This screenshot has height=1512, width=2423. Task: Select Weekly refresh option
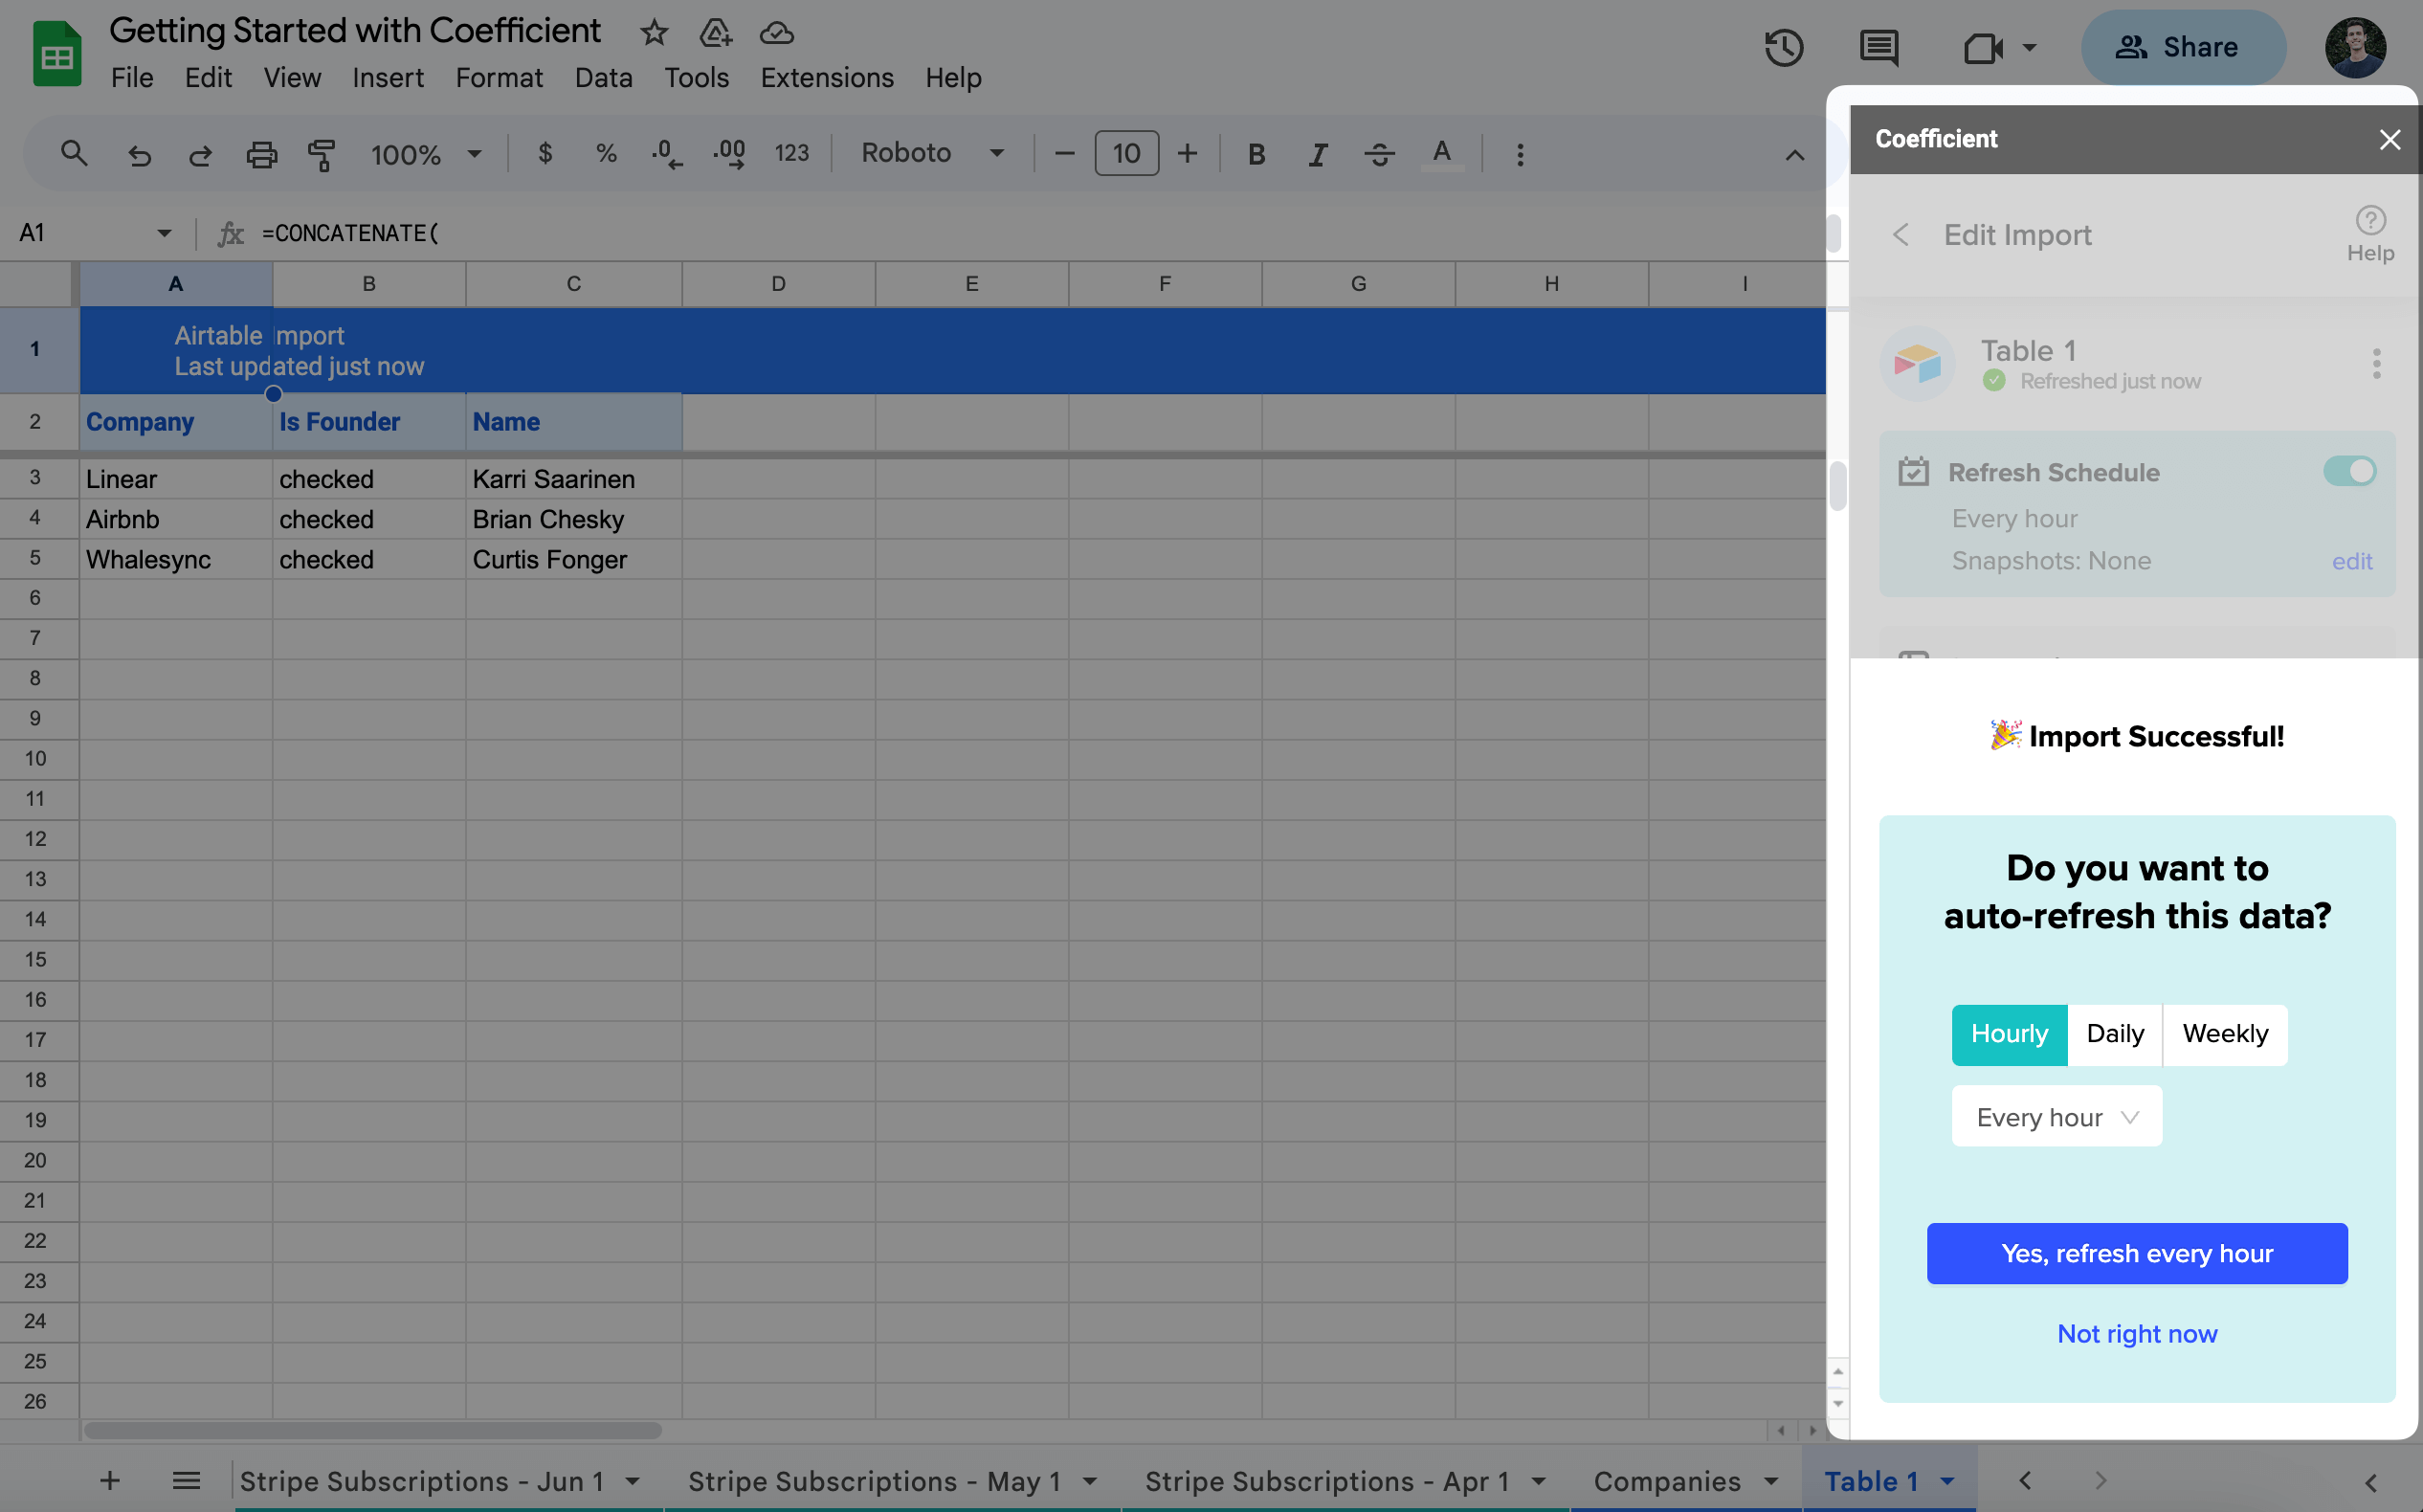(x=2225, y=1034)
